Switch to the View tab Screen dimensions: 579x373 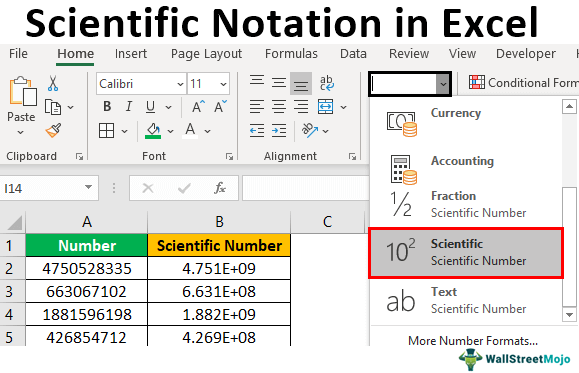point(462,54)
